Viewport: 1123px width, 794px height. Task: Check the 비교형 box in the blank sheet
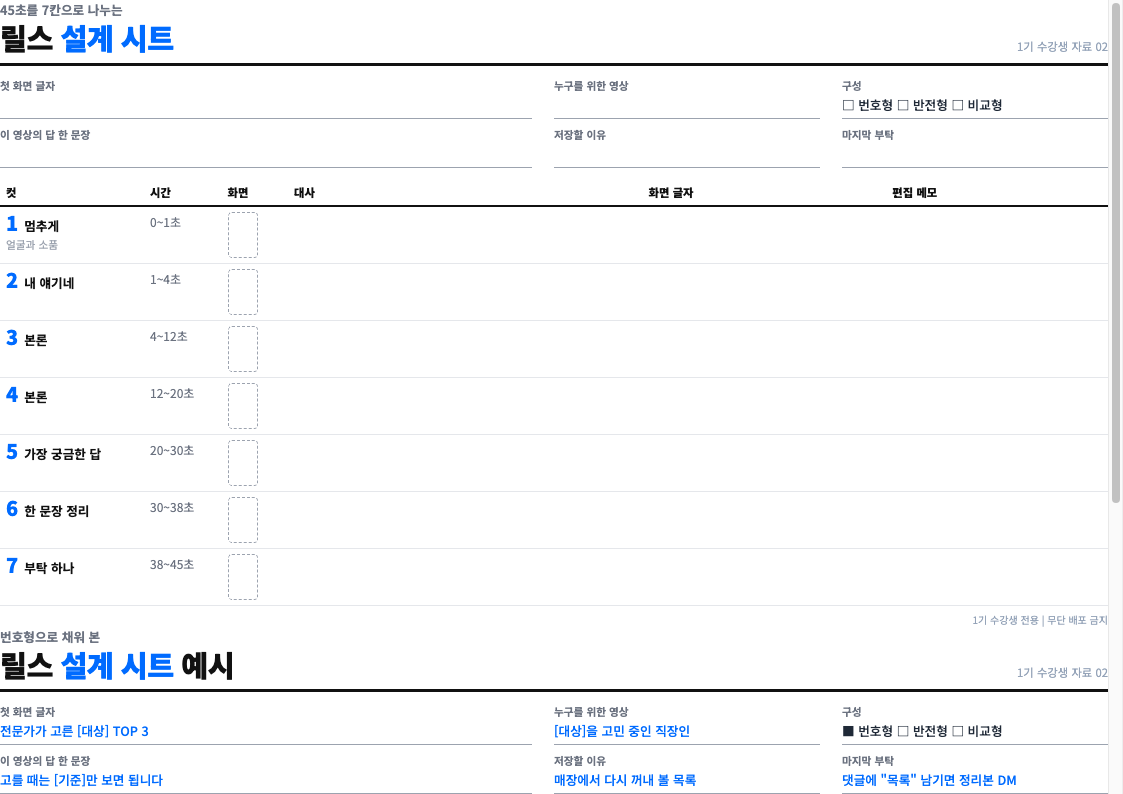coord(958,105)
